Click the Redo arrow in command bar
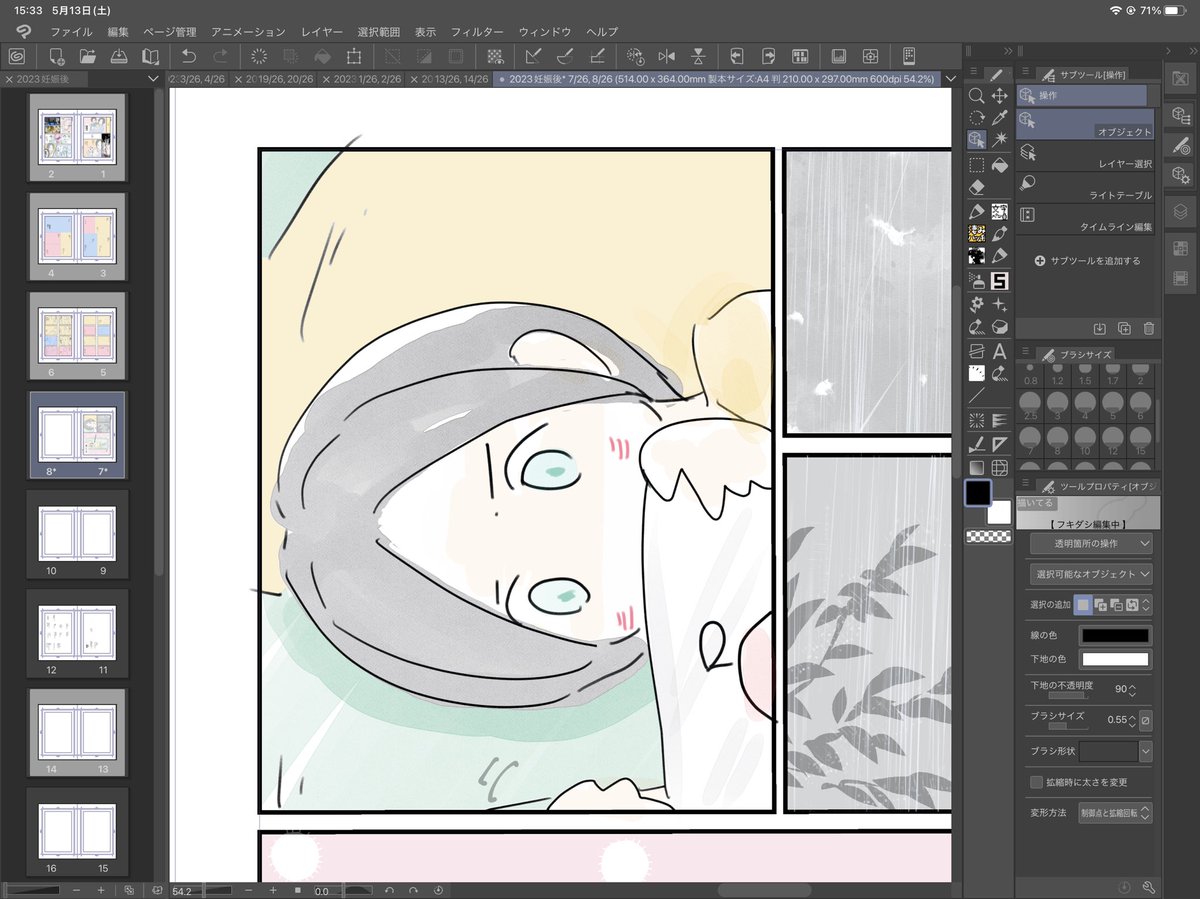 (220, 56)
